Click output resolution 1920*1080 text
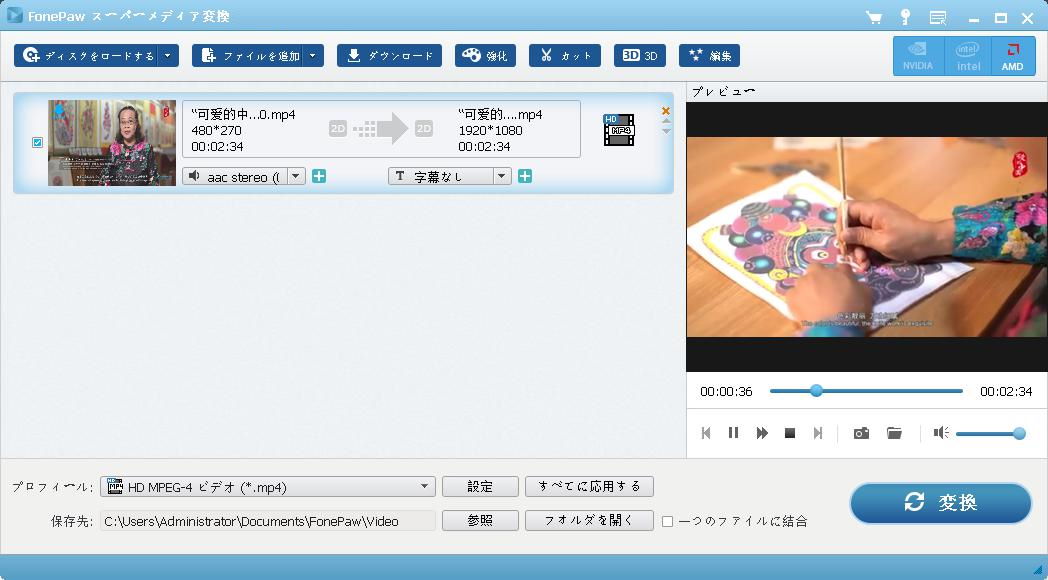 491,130
